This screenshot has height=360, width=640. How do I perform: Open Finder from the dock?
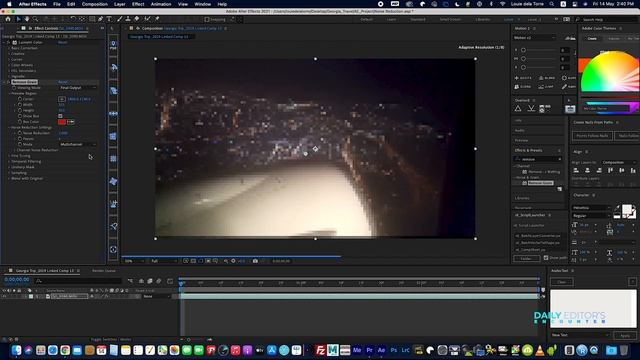[x=16, y=350]
